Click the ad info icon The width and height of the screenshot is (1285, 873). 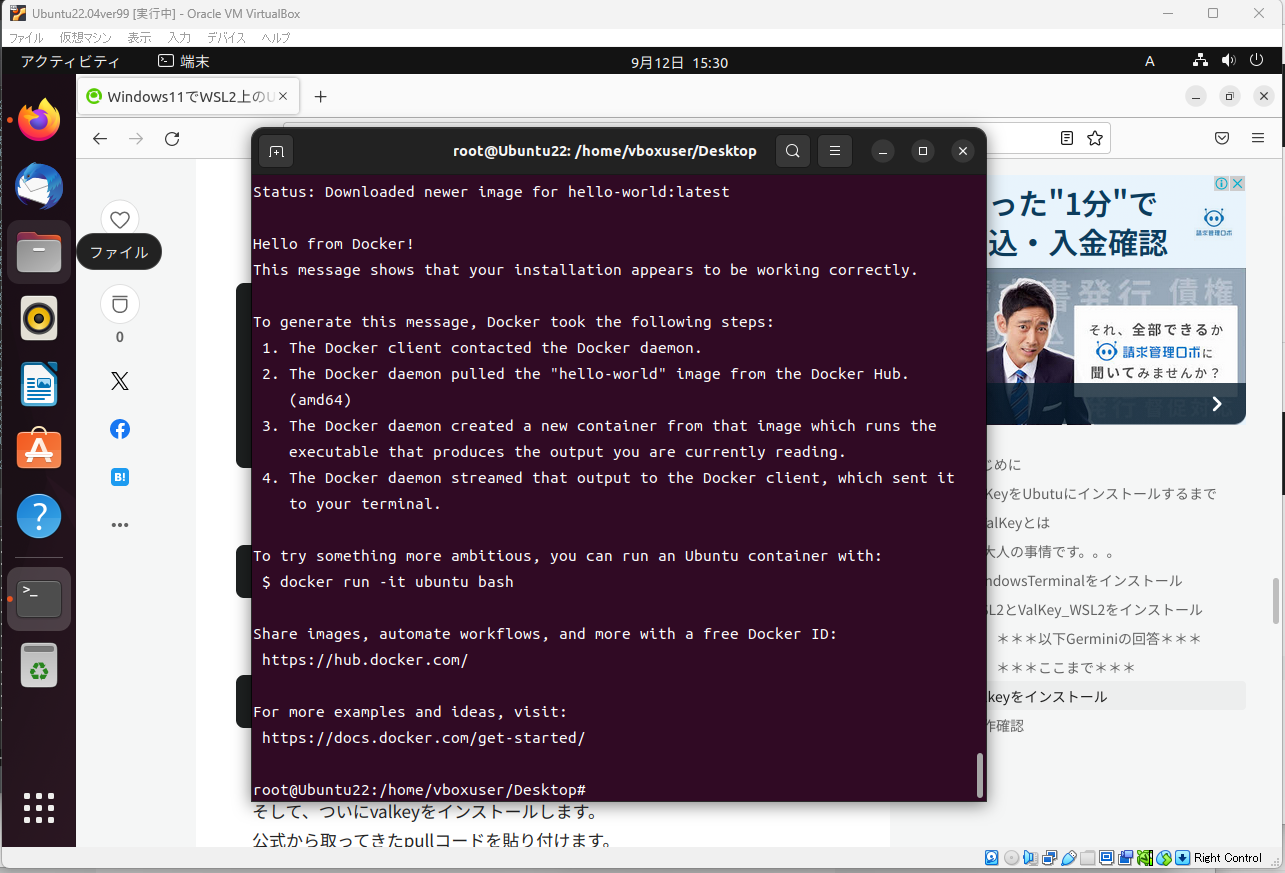1222,184
